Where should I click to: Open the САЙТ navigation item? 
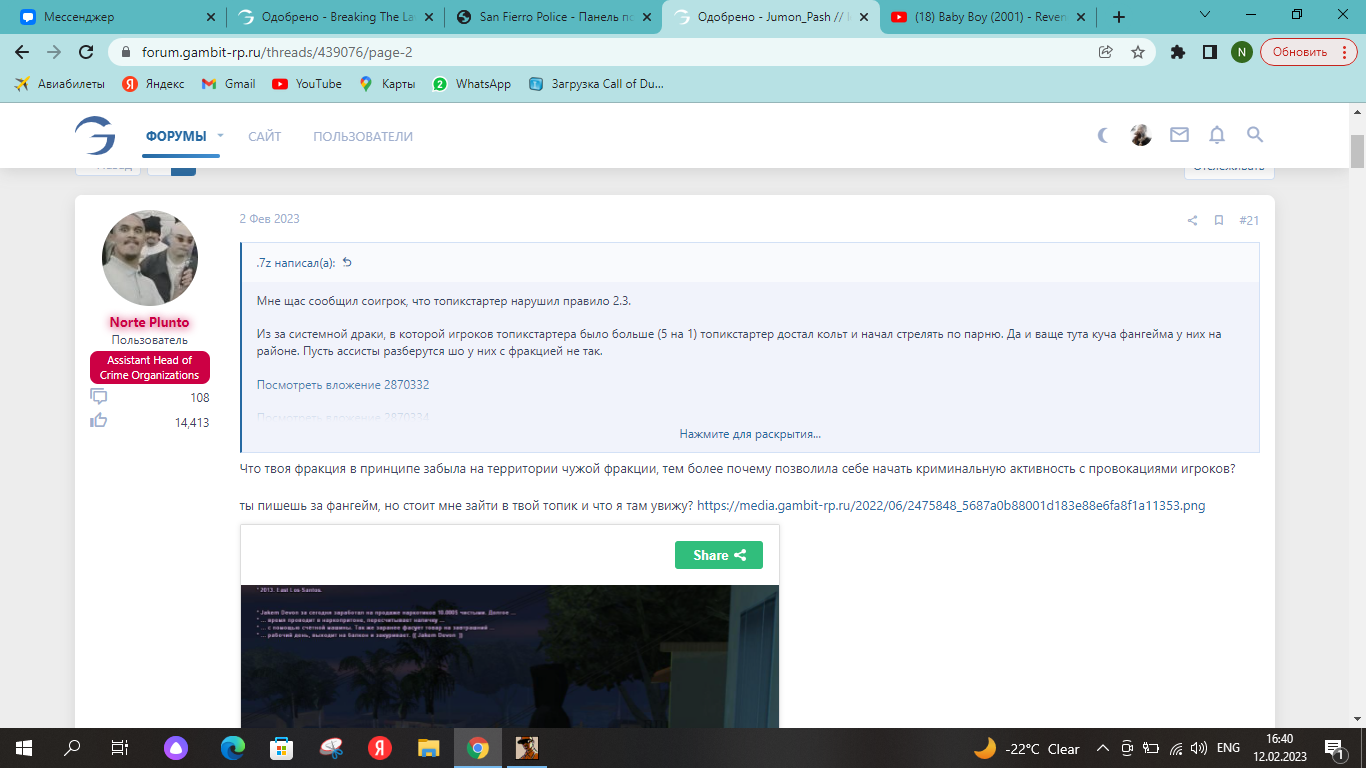tap(265, 136)
